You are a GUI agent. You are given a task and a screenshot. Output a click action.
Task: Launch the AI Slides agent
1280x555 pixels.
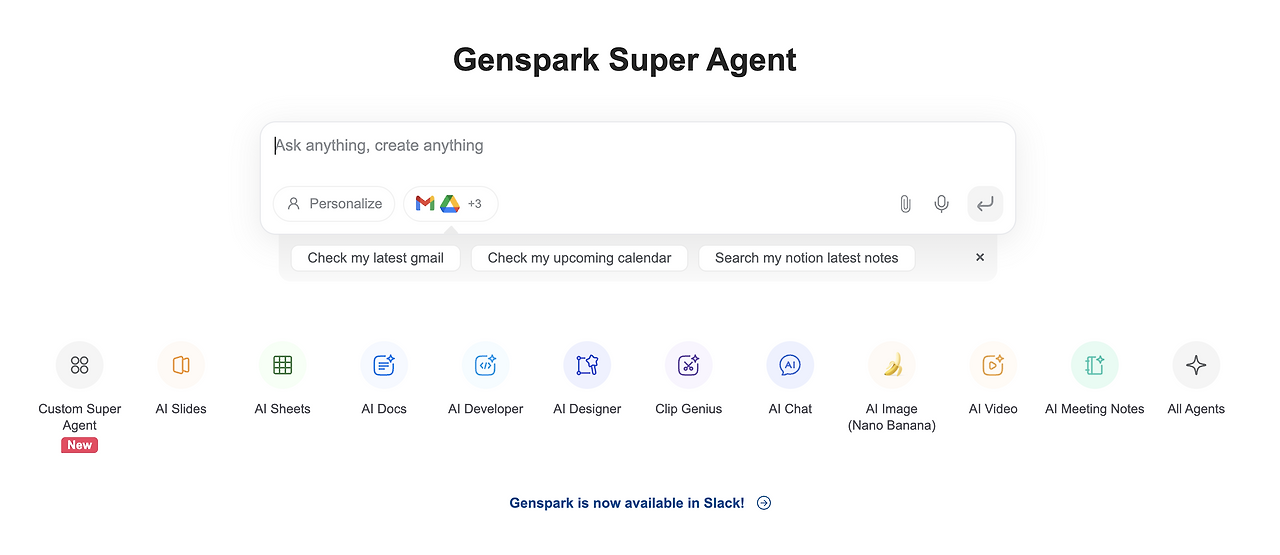[181, 365]
